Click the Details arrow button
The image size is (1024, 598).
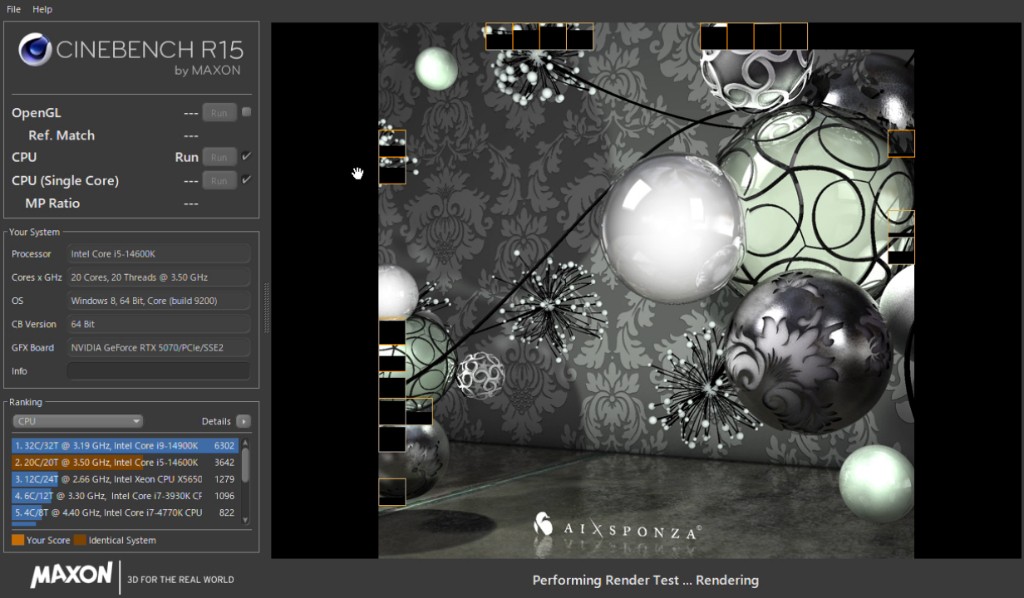(x=243, y=421)
